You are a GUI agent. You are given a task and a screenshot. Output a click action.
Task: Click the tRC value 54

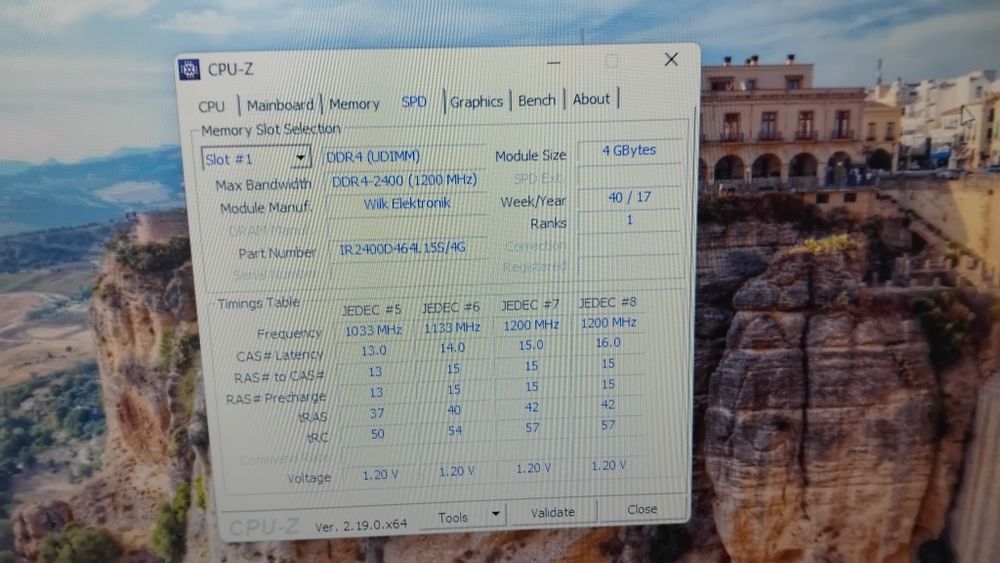pyautogui.click(x=454, y=431)
